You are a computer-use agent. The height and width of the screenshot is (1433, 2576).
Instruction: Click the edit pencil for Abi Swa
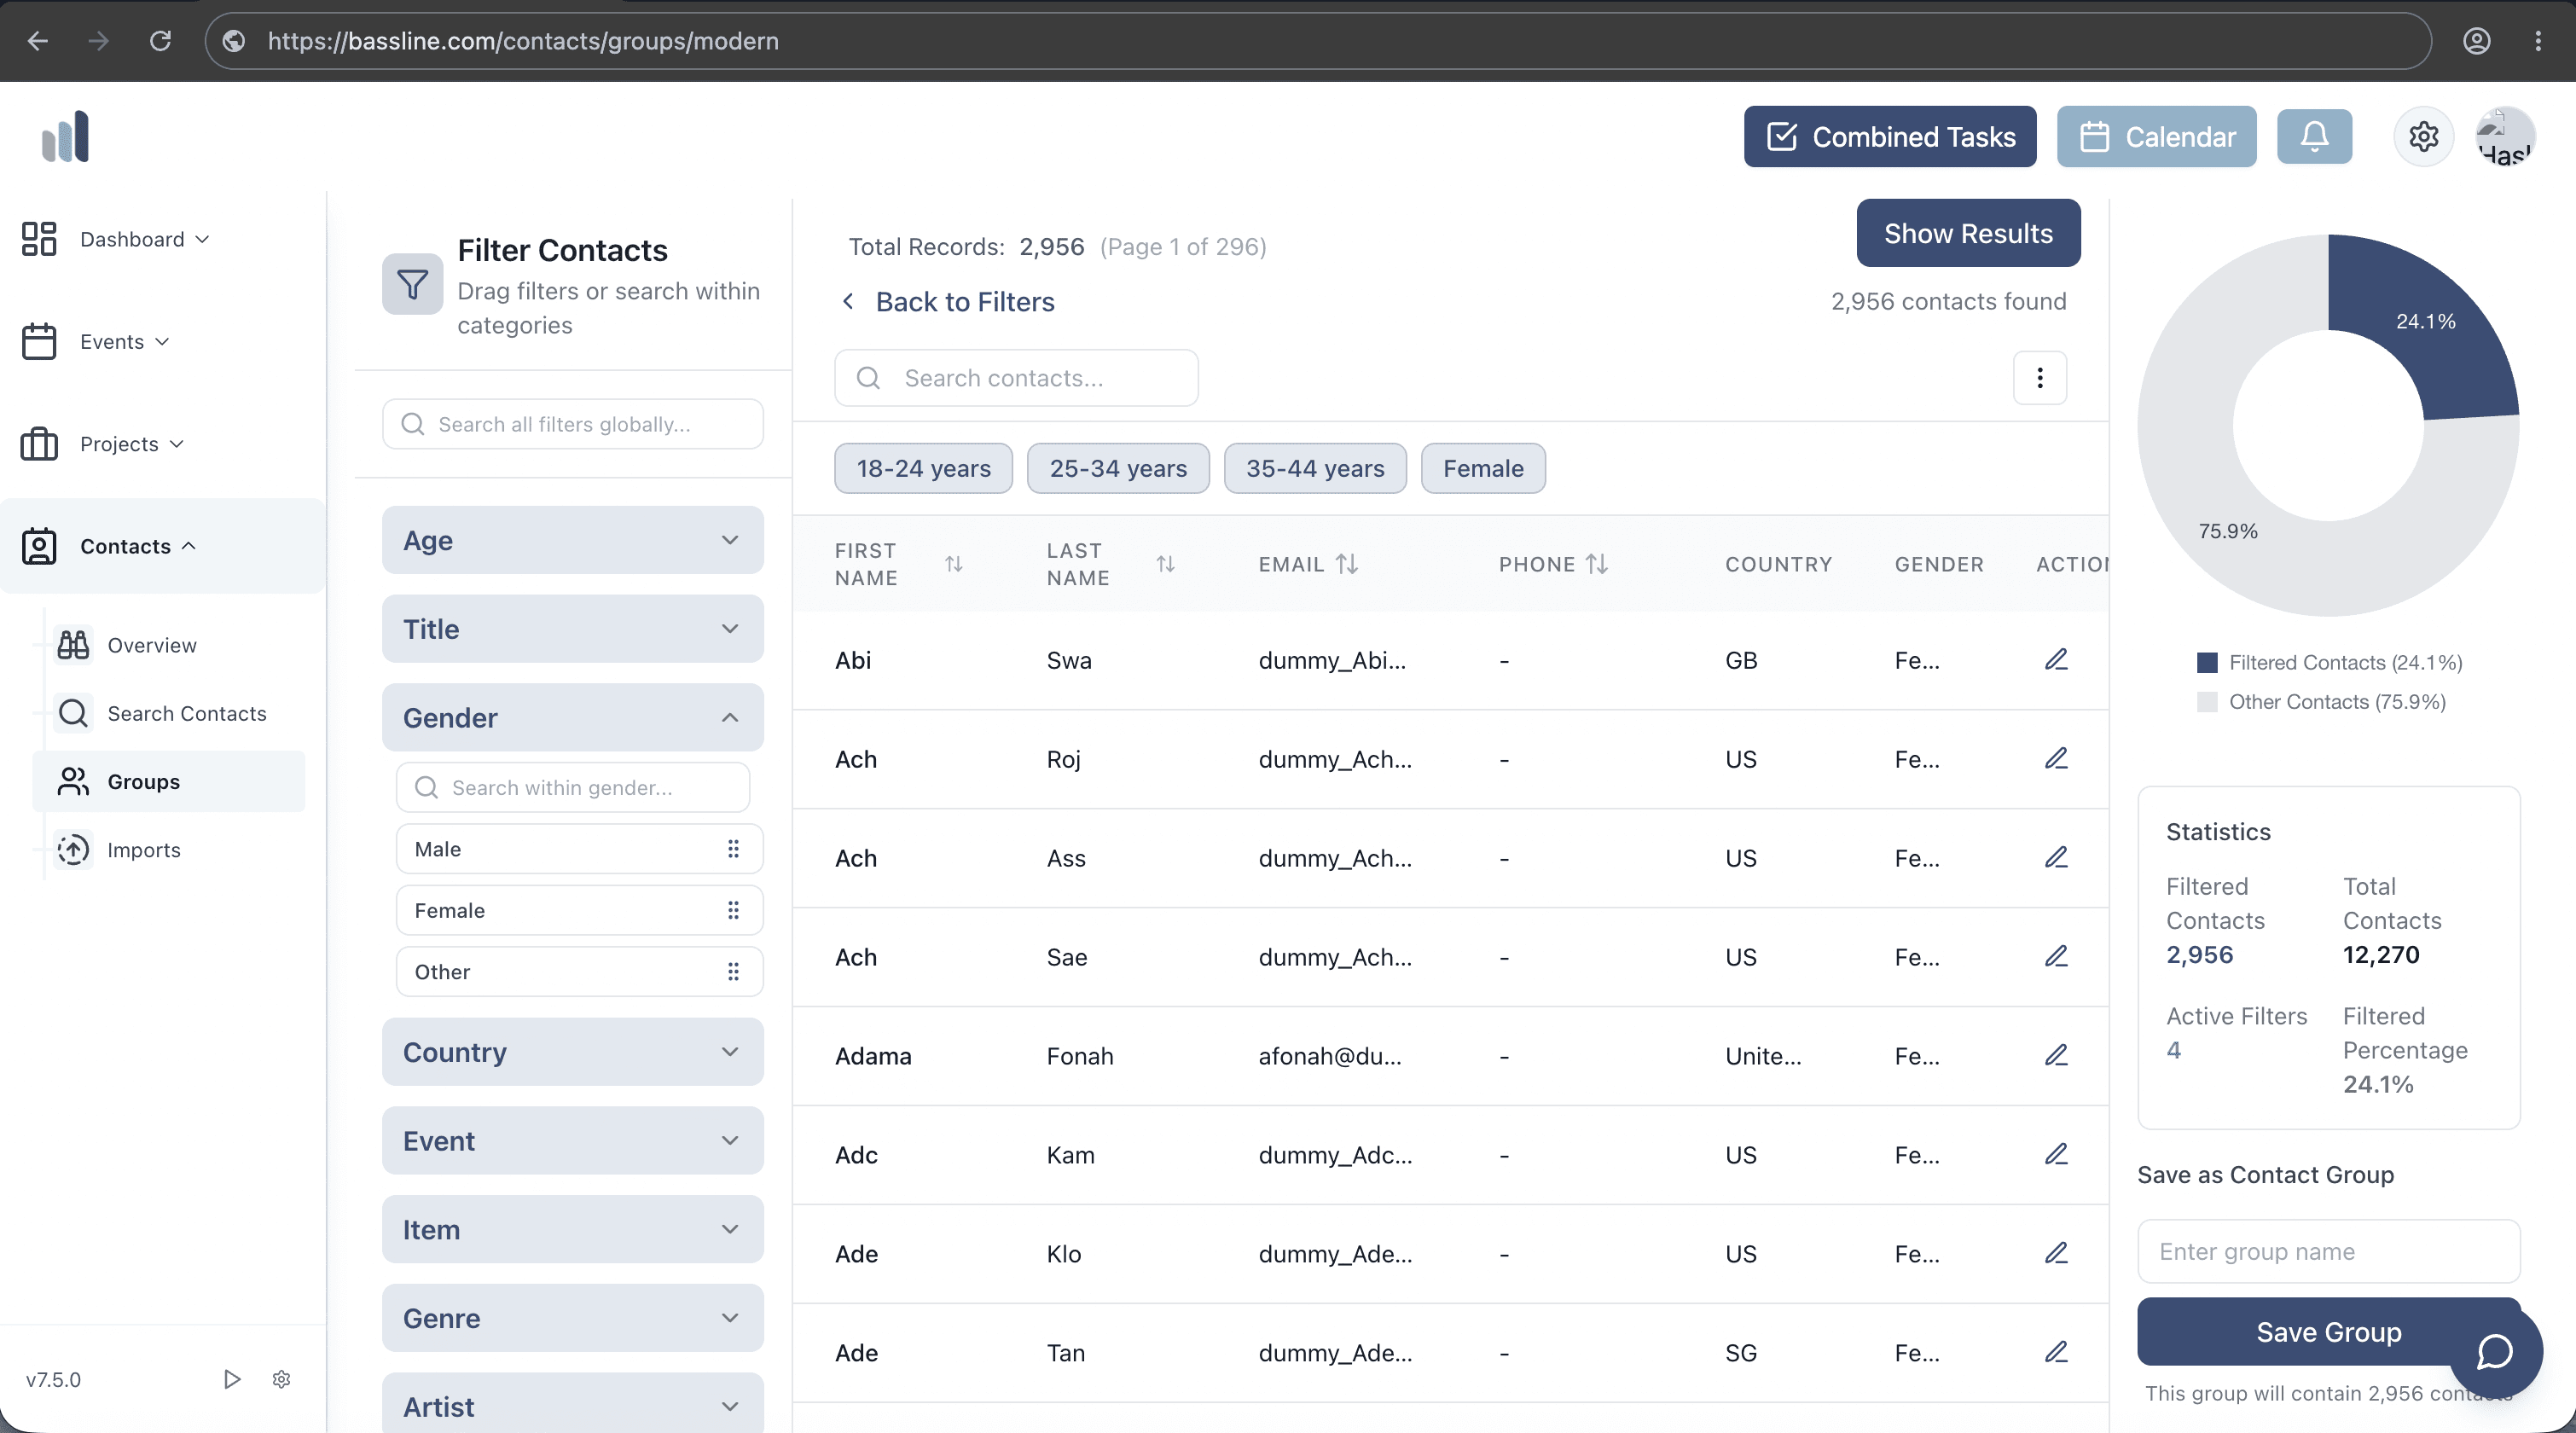2056,659
